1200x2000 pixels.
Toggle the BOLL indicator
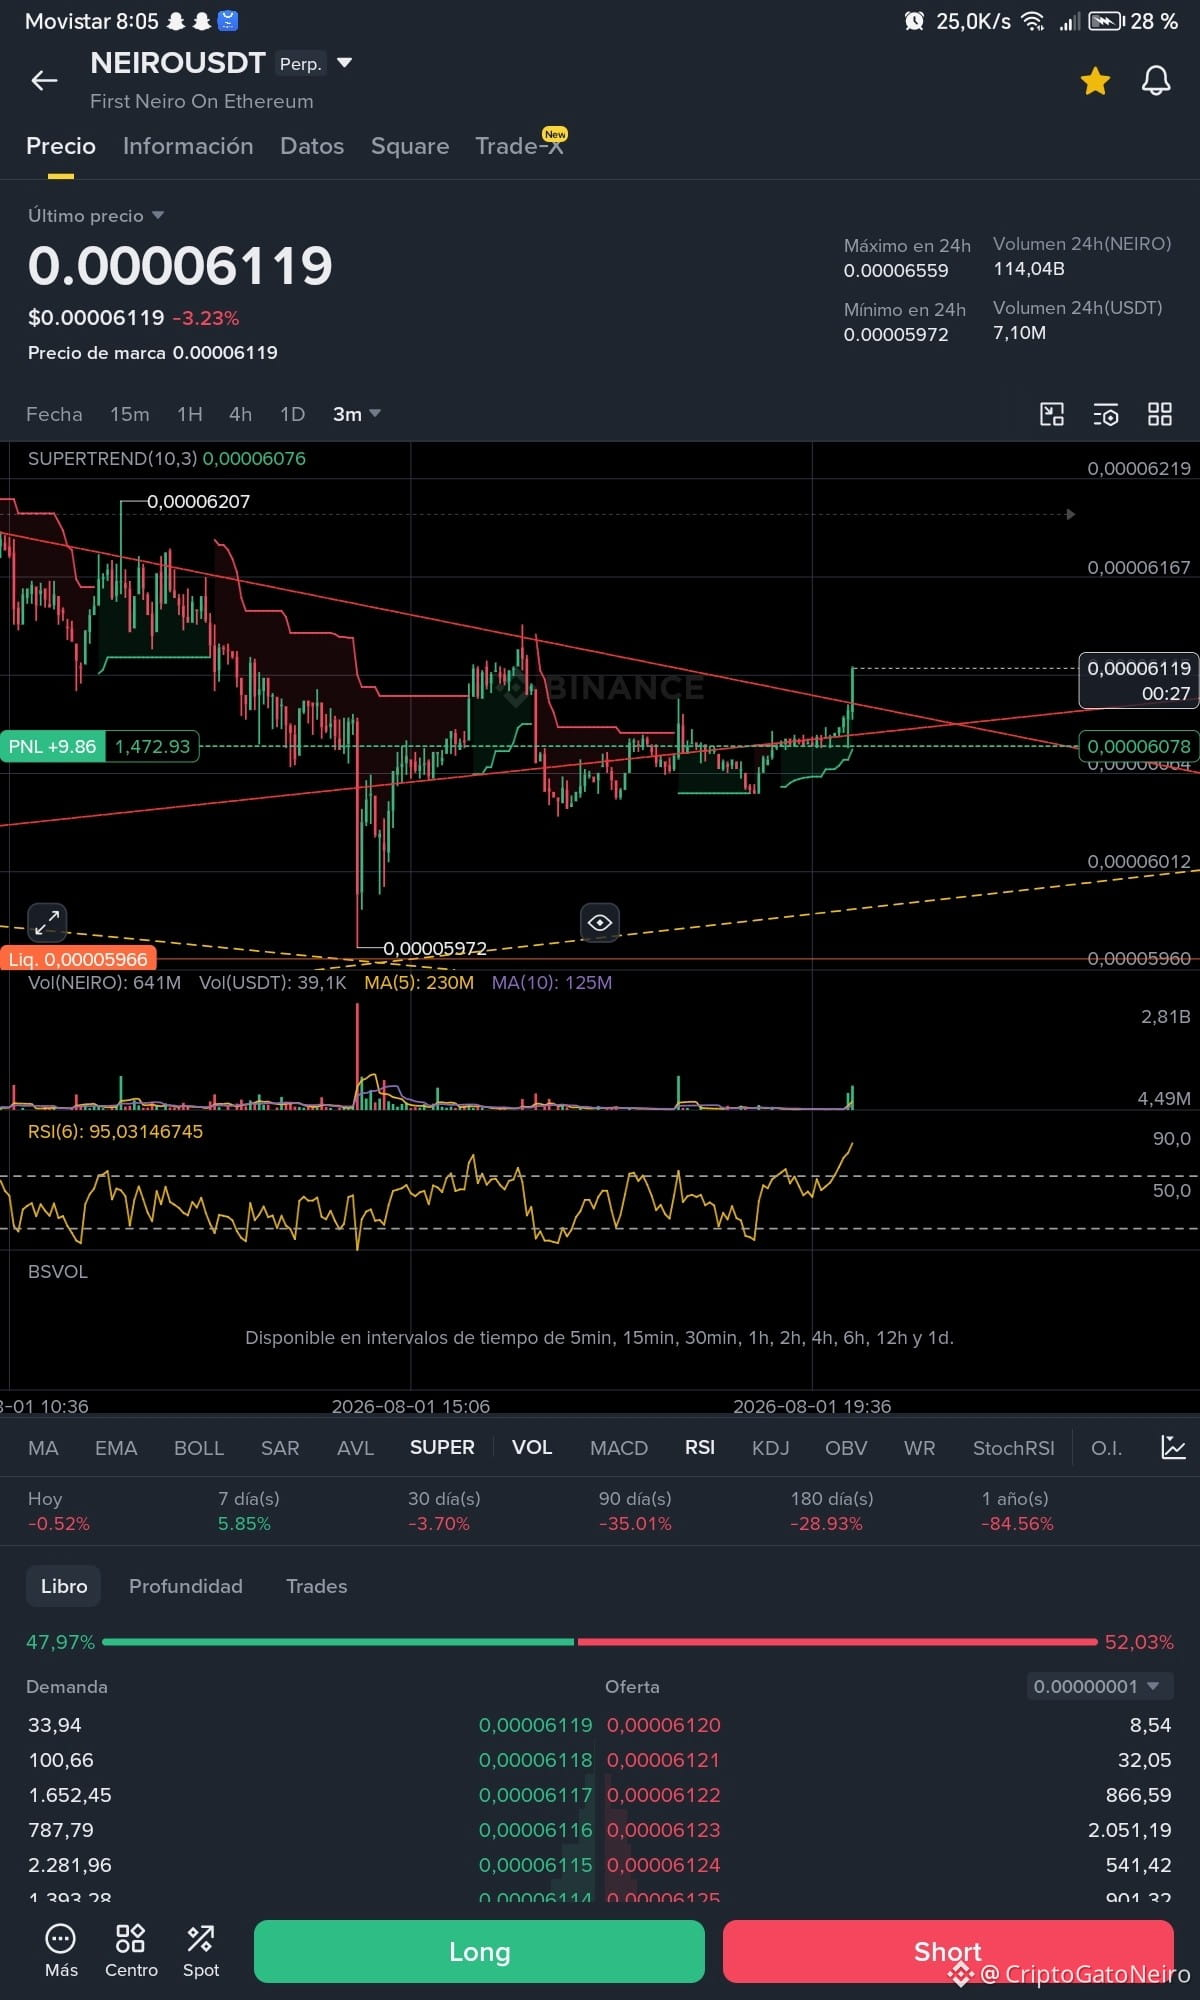(199, 1448)
